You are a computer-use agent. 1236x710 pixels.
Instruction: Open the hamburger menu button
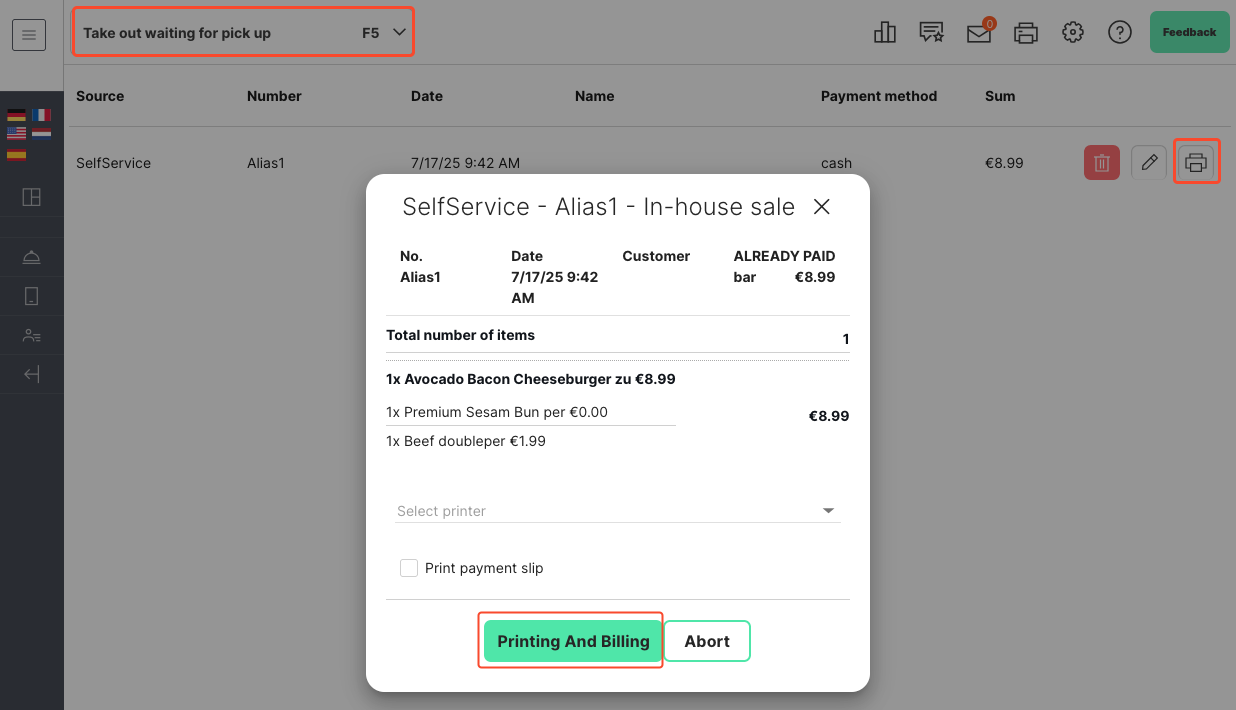click(29, 35)
